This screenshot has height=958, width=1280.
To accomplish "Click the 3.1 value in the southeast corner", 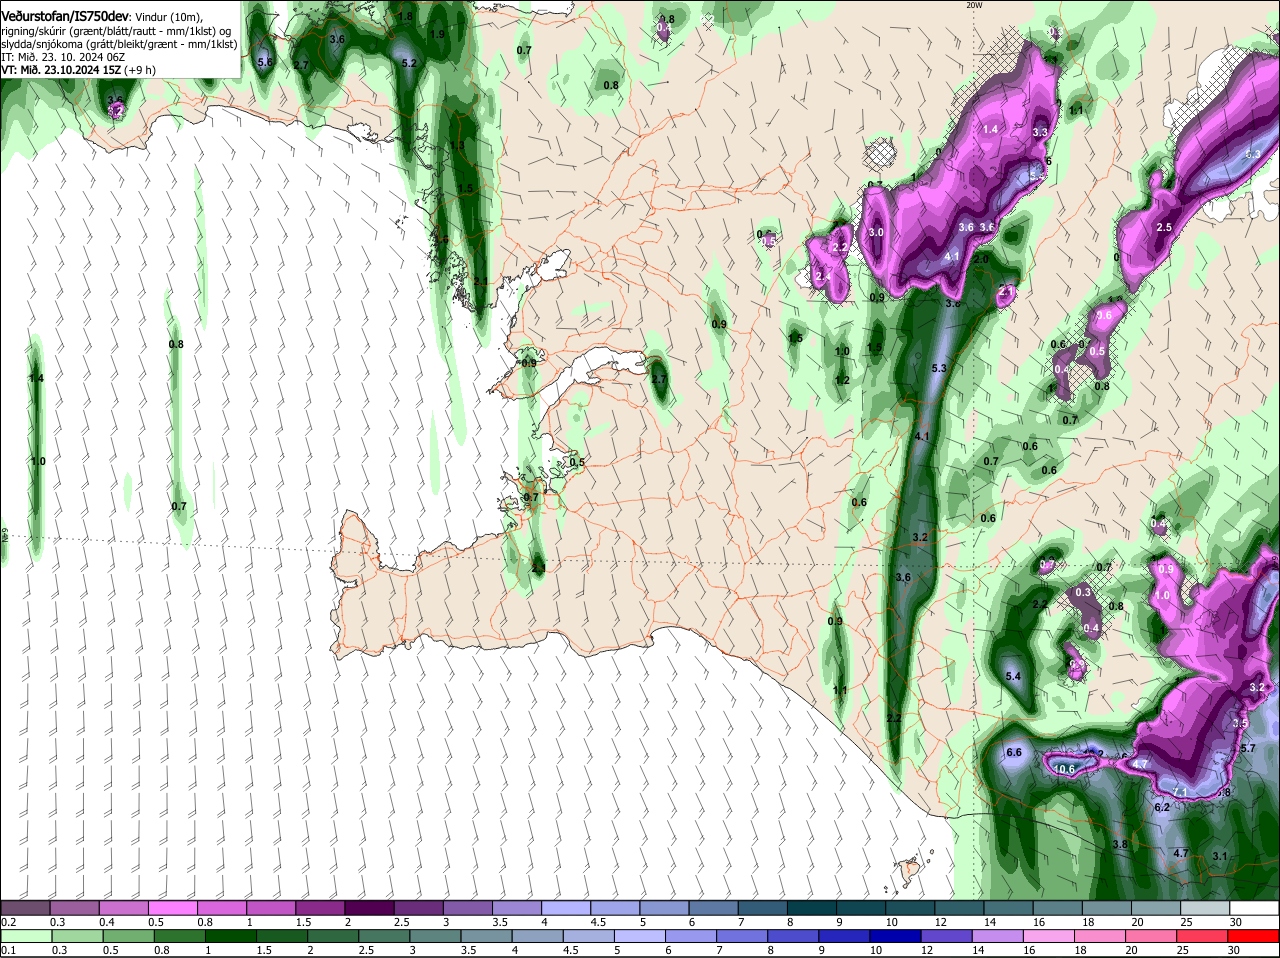I will (1219, 856).
